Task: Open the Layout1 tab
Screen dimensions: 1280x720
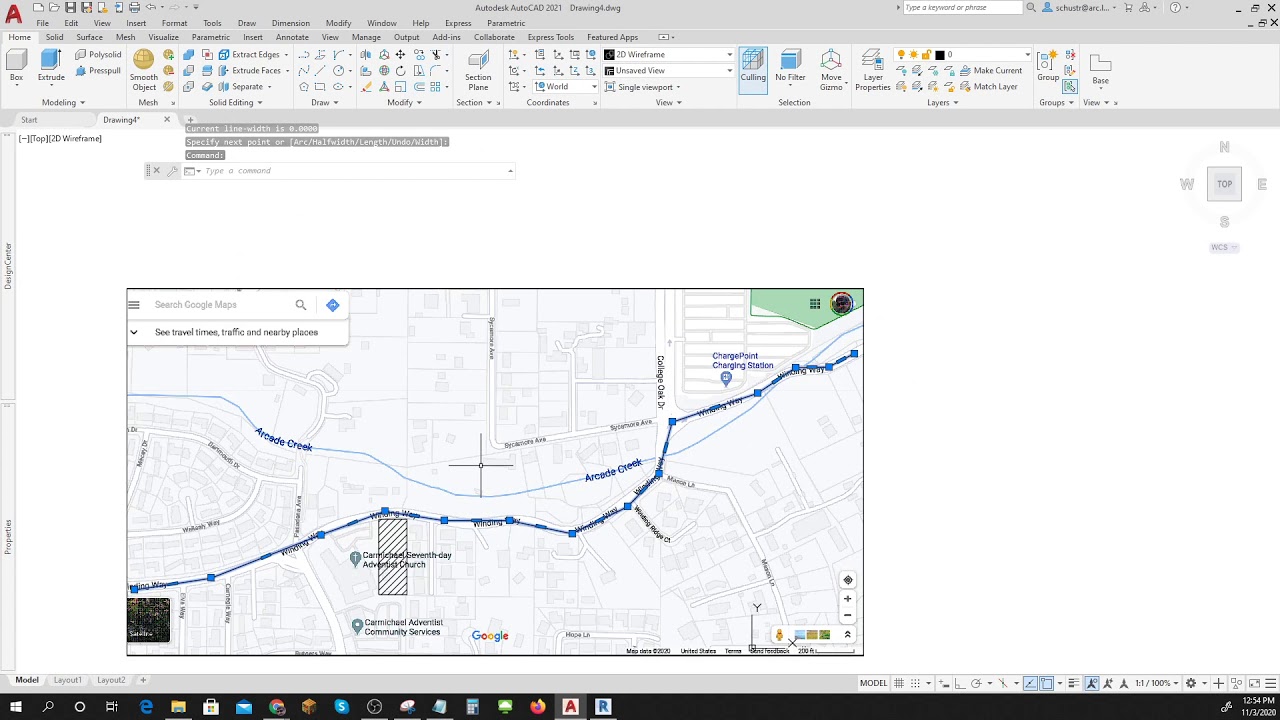Action: coord(67,680)
